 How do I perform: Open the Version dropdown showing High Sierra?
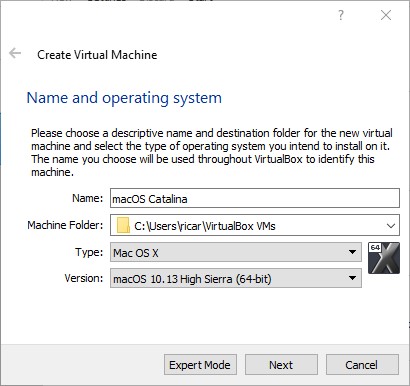pos(236,278)
